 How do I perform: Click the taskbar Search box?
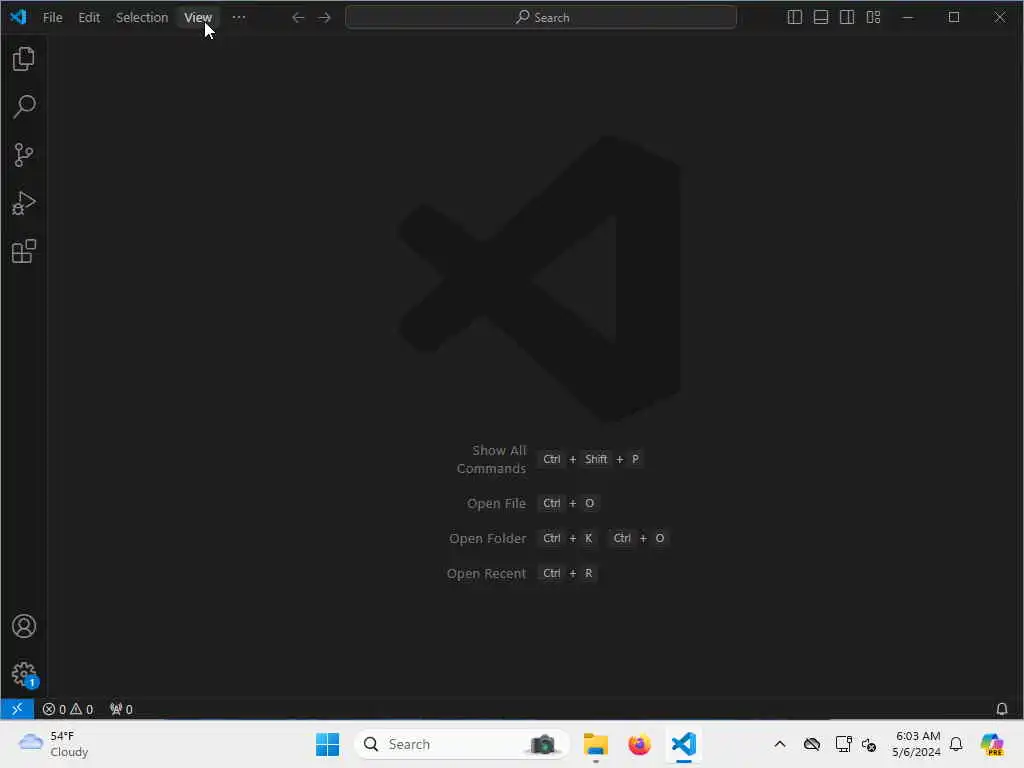pos(462,744)
